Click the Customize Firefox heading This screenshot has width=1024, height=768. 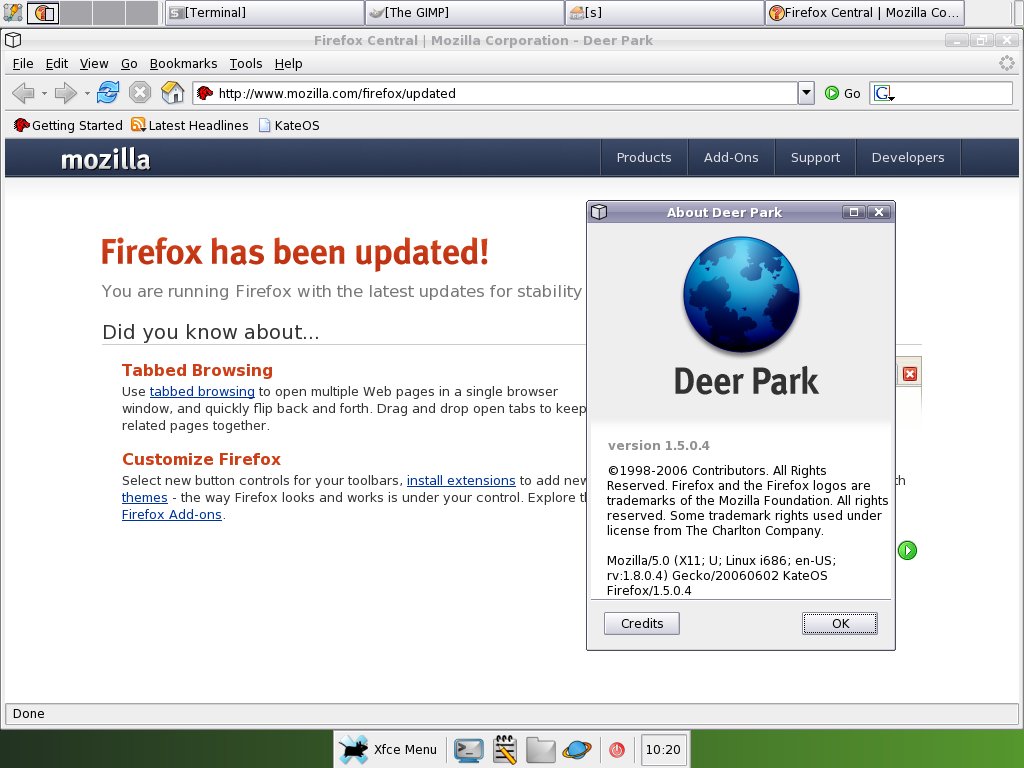click(x=201, y=458)
